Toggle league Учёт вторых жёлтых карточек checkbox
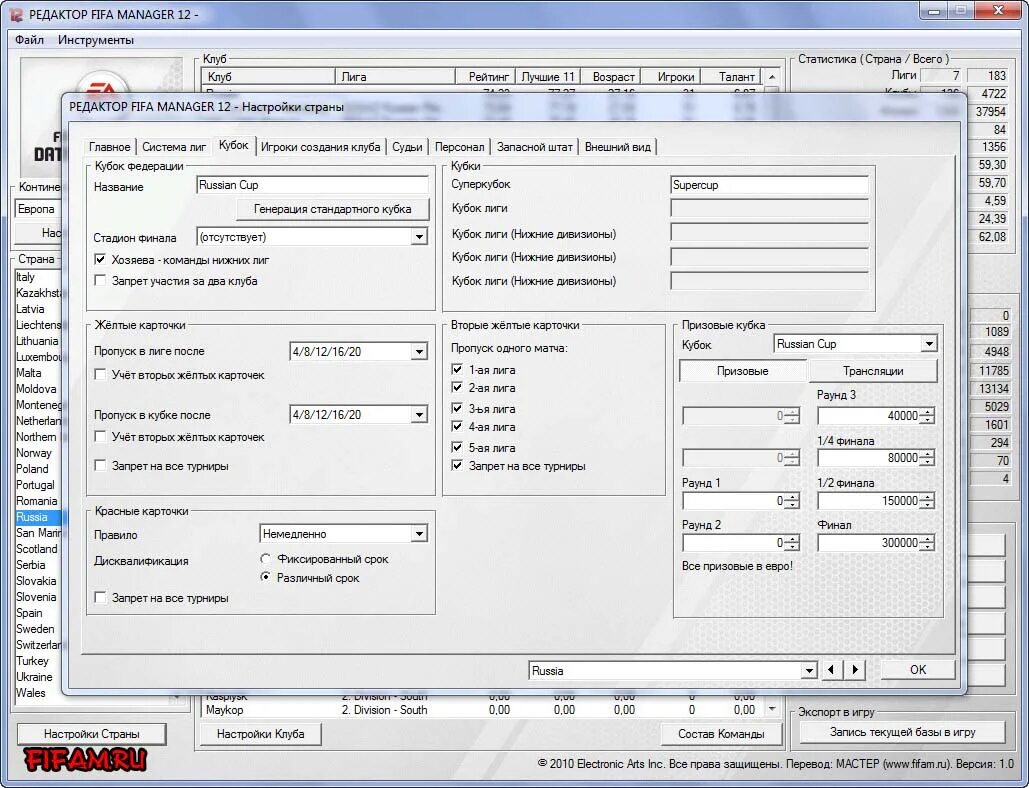The height and width of the screenshot is (788, 1029). (x=100, y=375)
